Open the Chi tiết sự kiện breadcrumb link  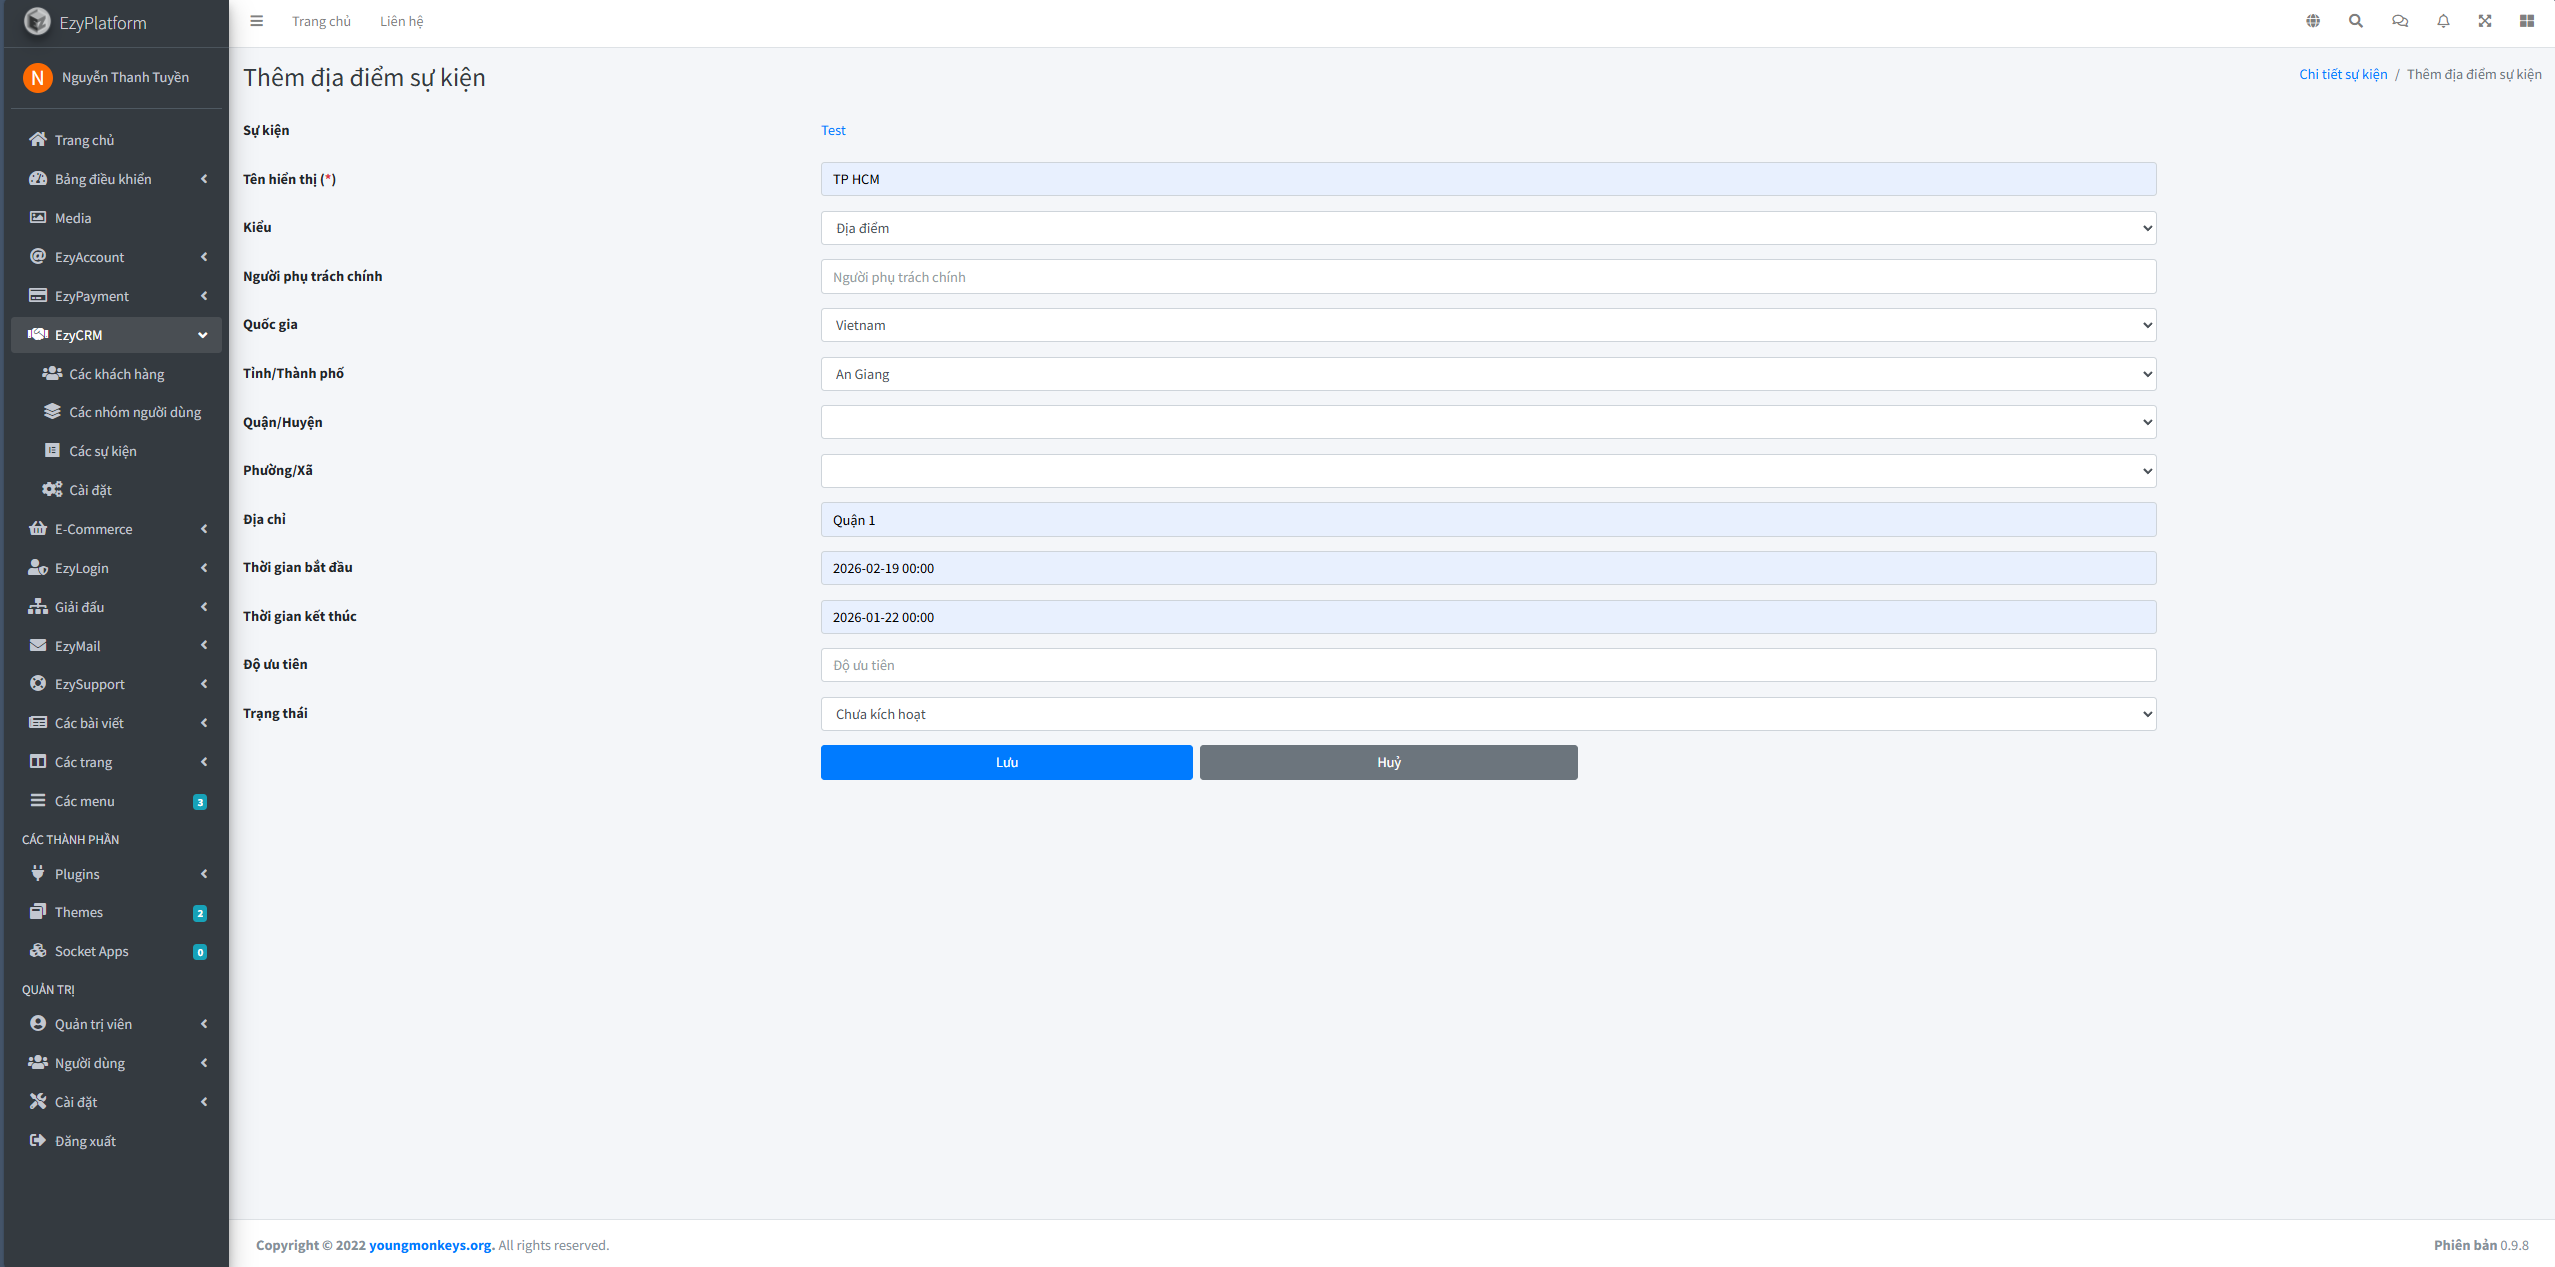[x=2342, y=74]
